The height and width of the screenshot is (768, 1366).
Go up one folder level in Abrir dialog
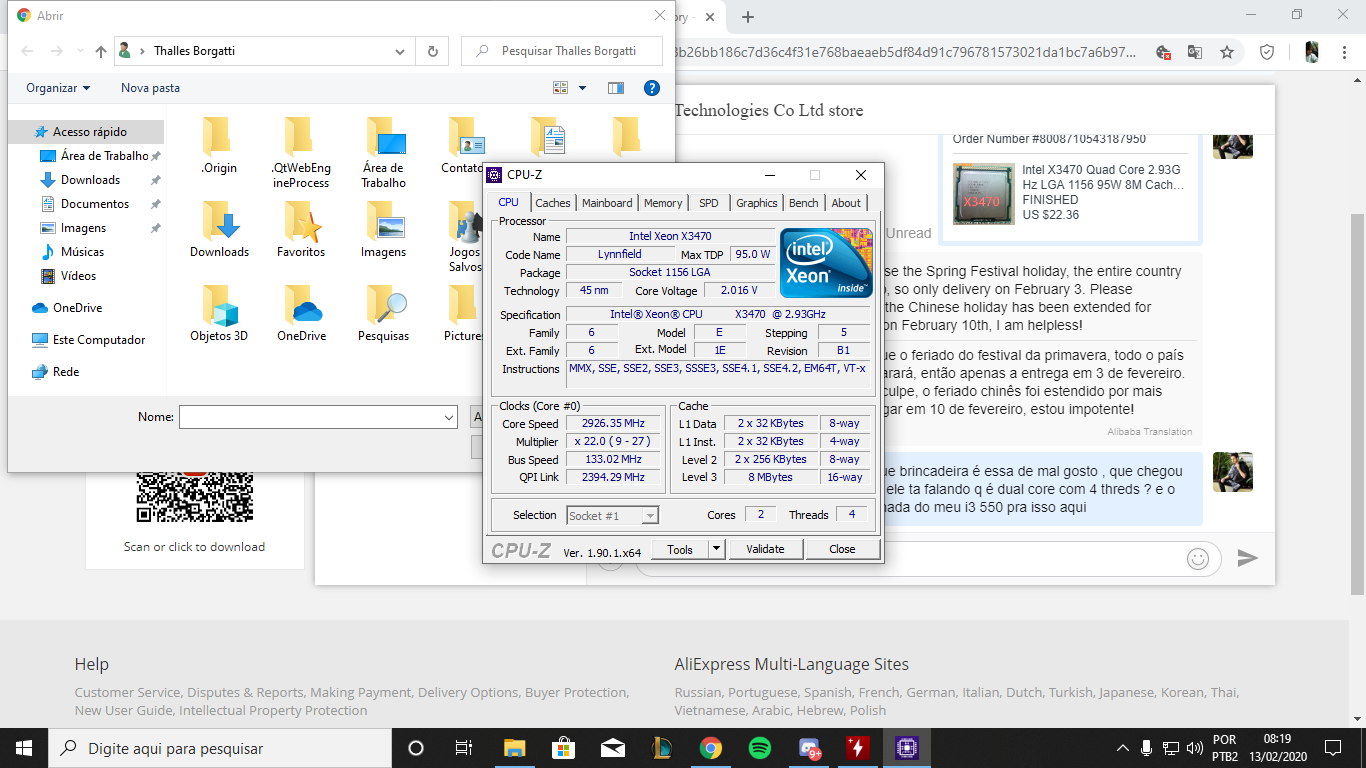click(100, 51)
